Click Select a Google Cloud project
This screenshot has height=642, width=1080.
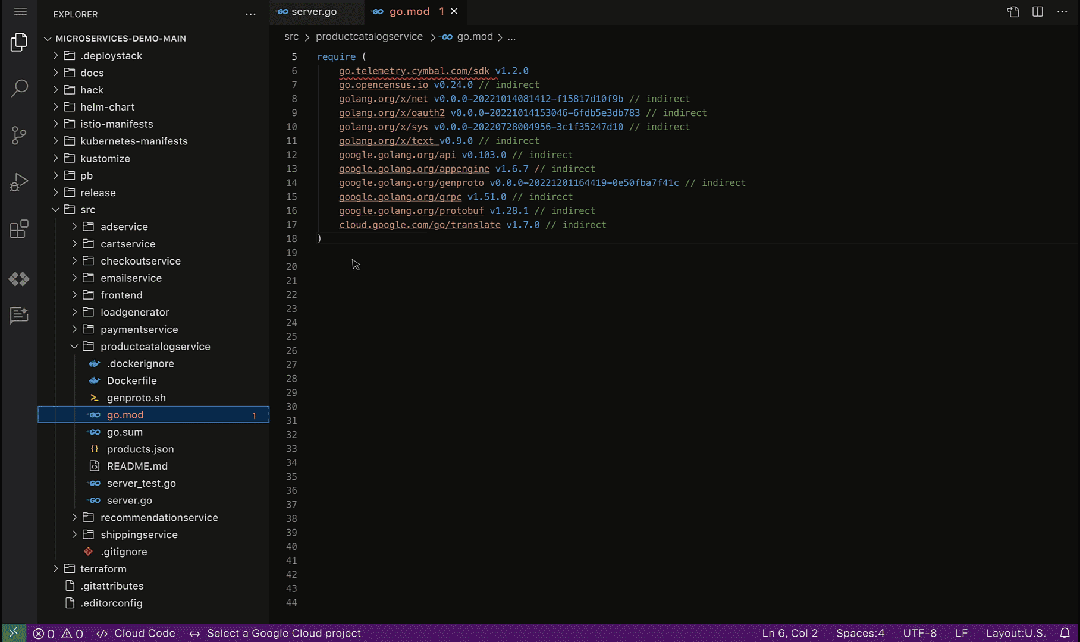click(x=276, y=634)
